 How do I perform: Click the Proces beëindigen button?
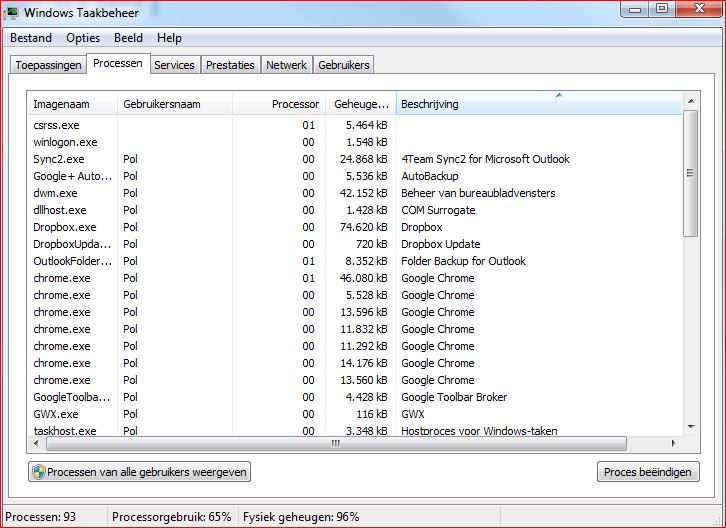point(648,472)
